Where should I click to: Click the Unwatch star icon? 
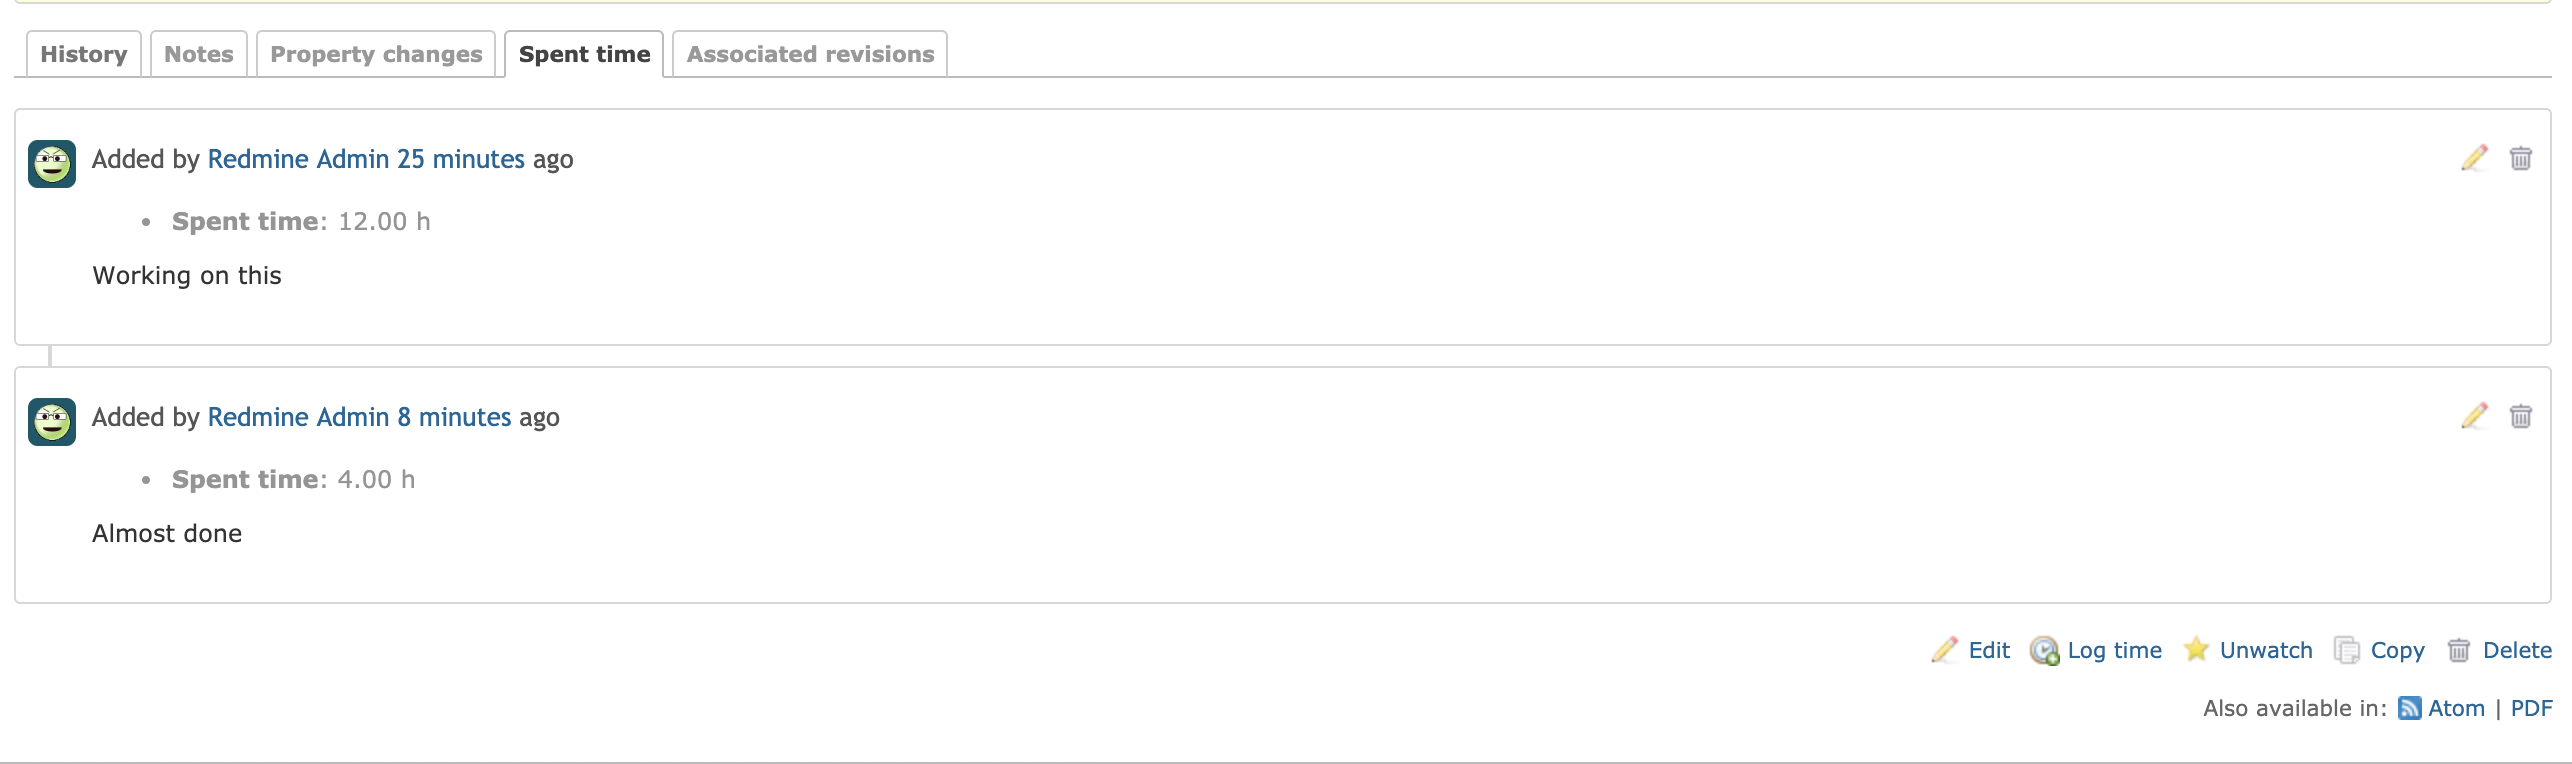[2196, 650]
